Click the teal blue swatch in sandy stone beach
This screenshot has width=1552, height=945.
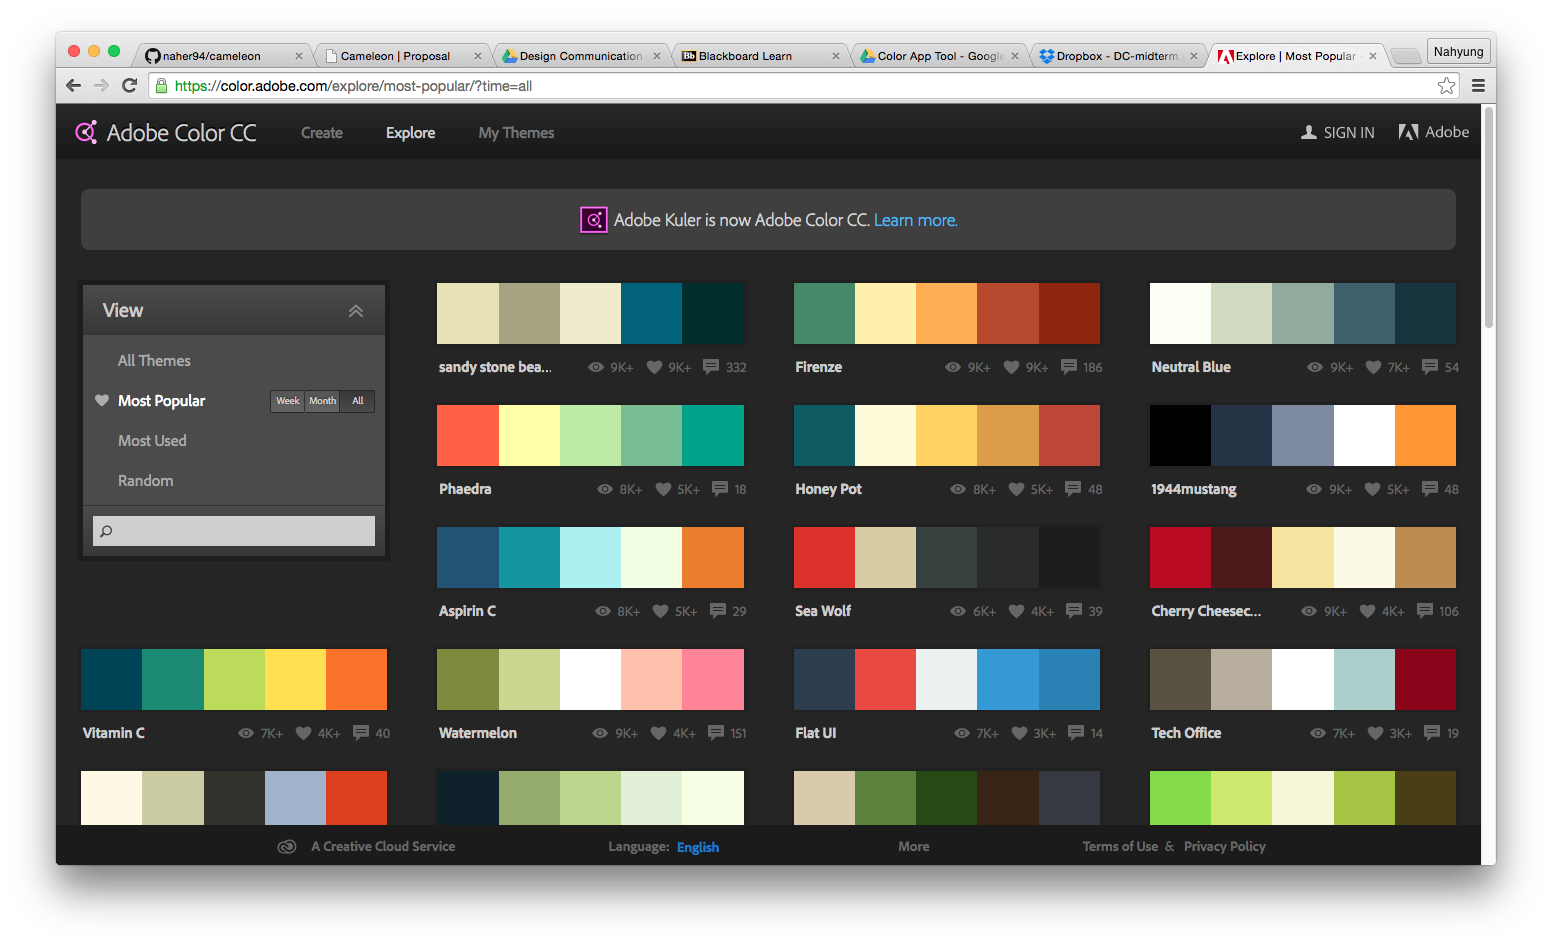click(x=651, y=313)
